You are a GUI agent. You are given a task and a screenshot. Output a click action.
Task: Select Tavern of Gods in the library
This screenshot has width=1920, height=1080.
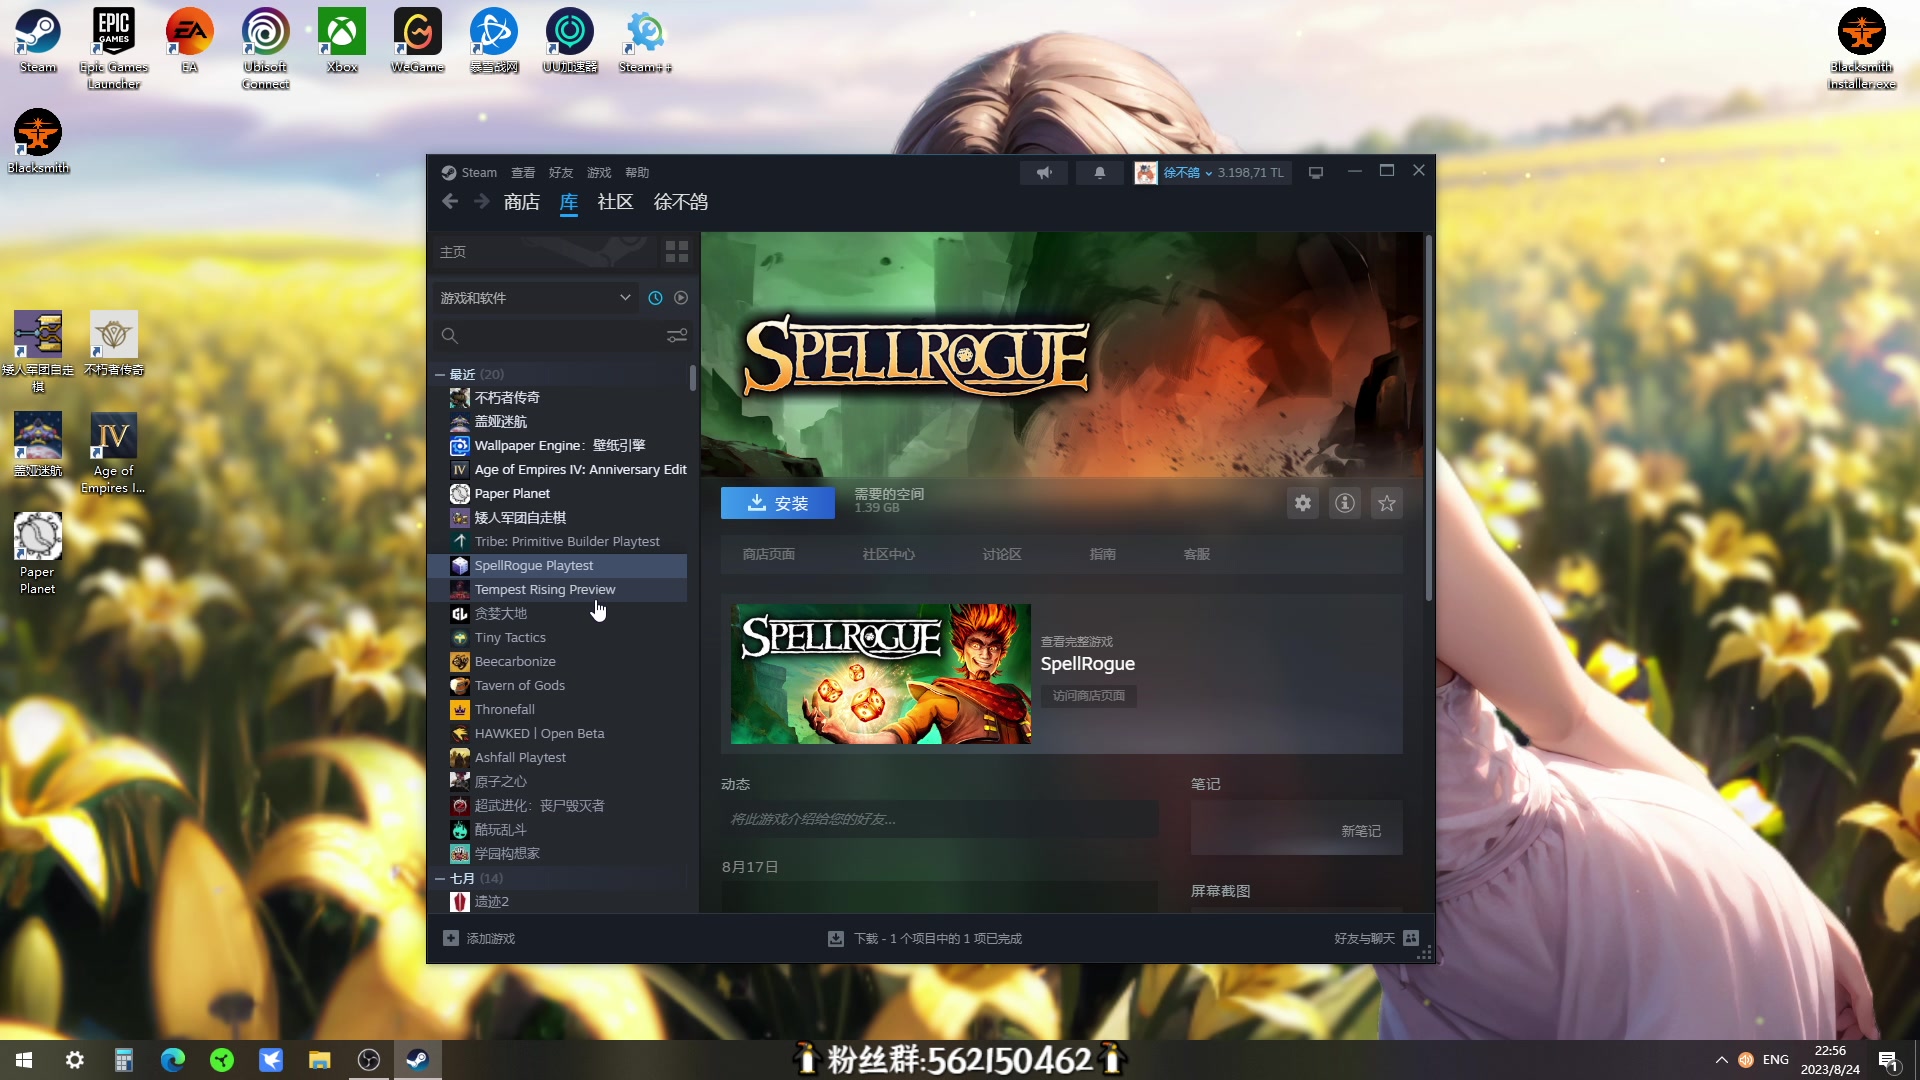pos(557,686)
